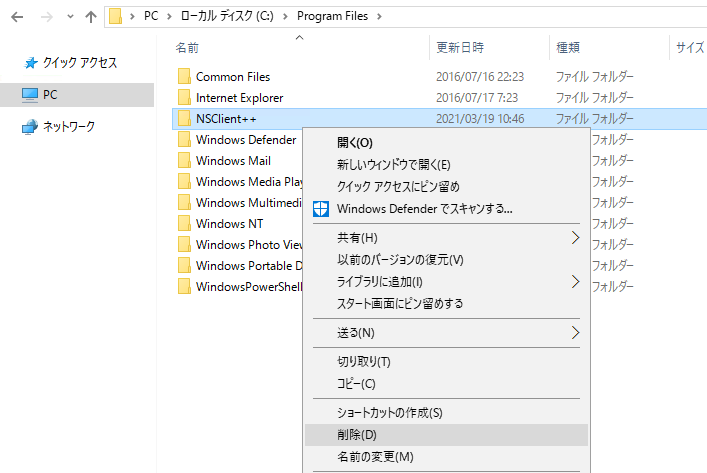
Task: Choose 名前の変更(M) in context menu
Action: pos(375,457)
